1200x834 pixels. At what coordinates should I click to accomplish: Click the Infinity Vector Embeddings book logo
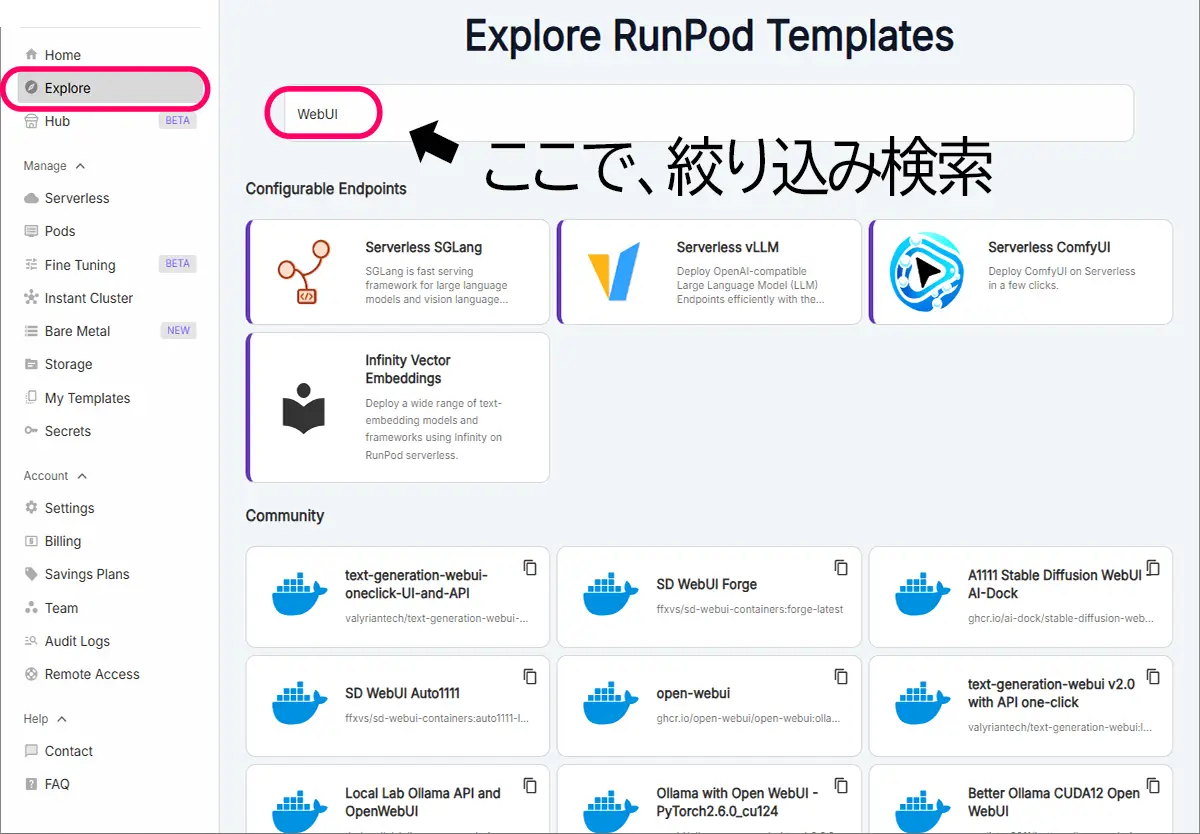click(x=304, y=408)
